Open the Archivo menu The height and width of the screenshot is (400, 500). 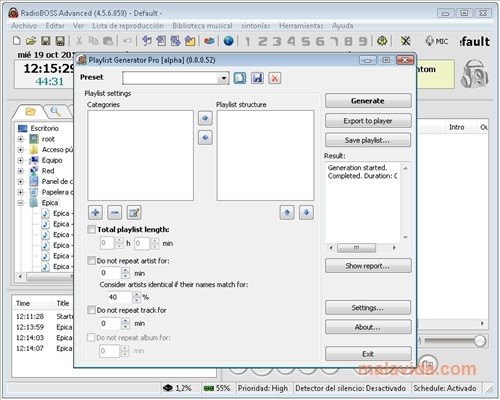24,26
